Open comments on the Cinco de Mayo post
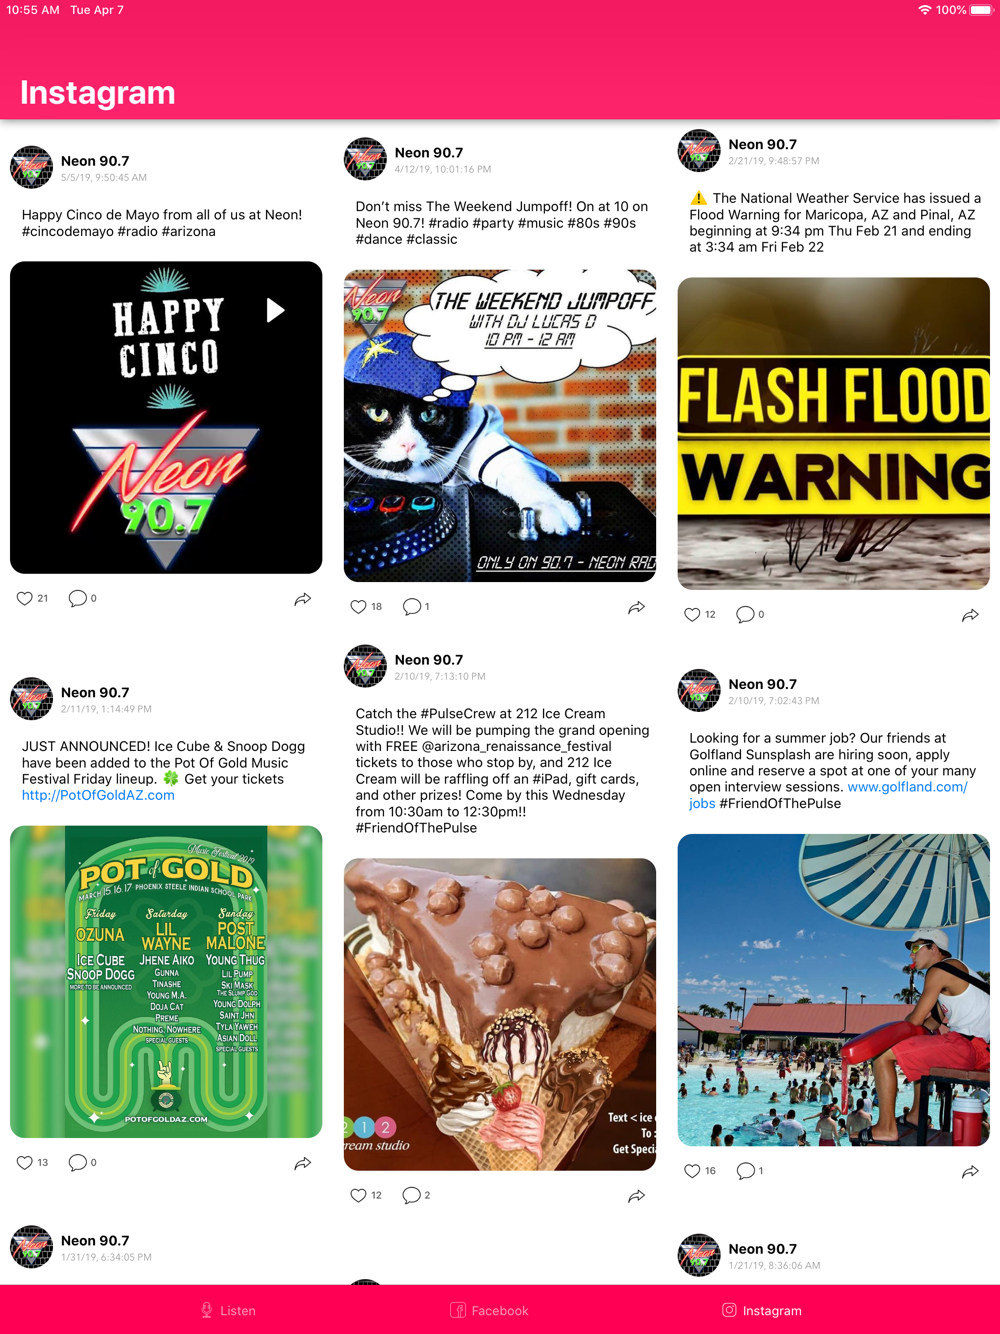 pos(77,599)
